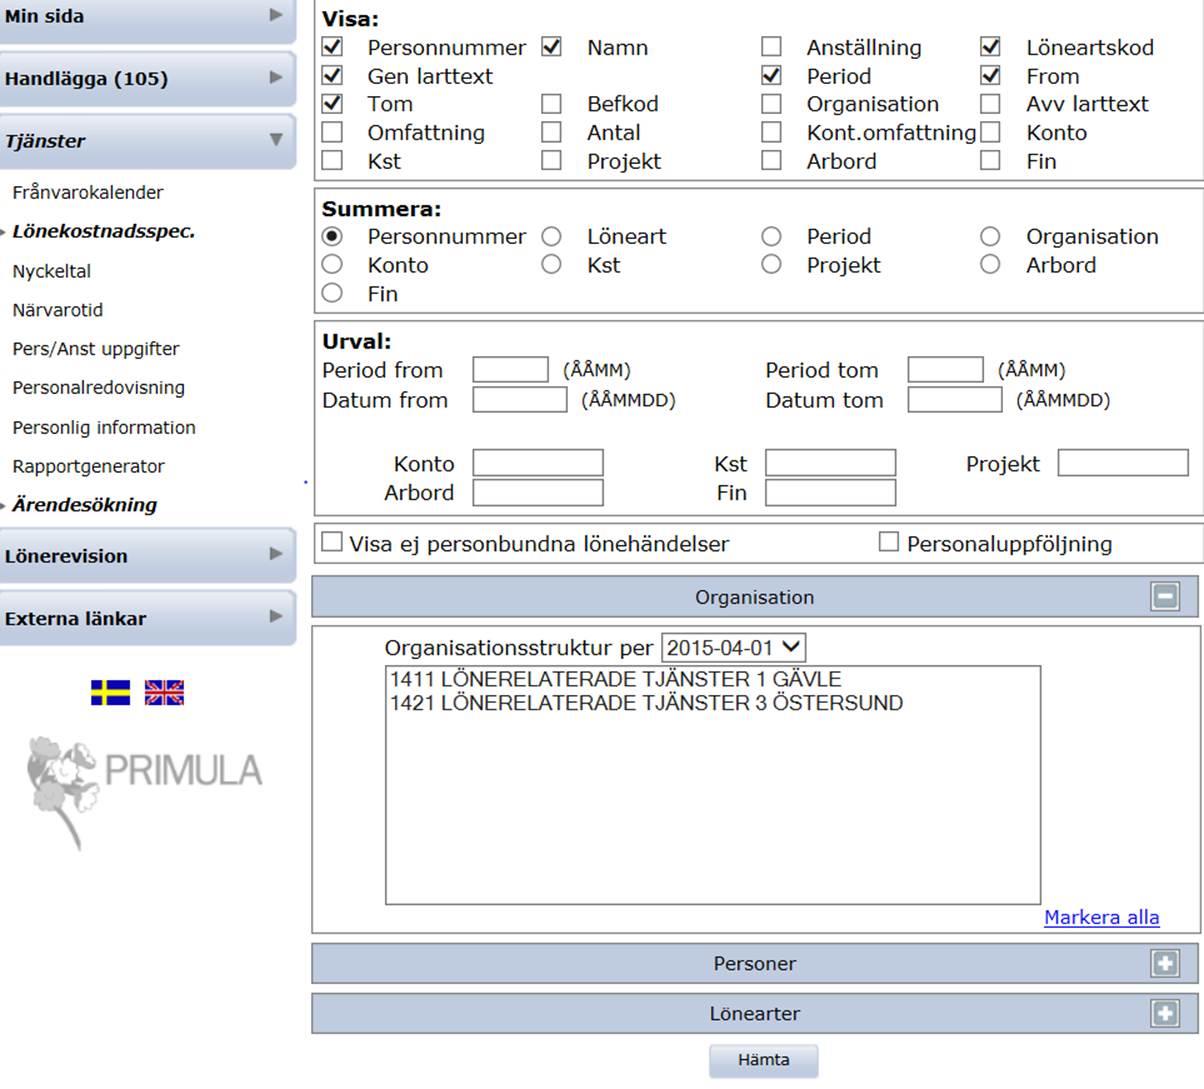Open Ärendesökning in sidebar

coord(85,505)
